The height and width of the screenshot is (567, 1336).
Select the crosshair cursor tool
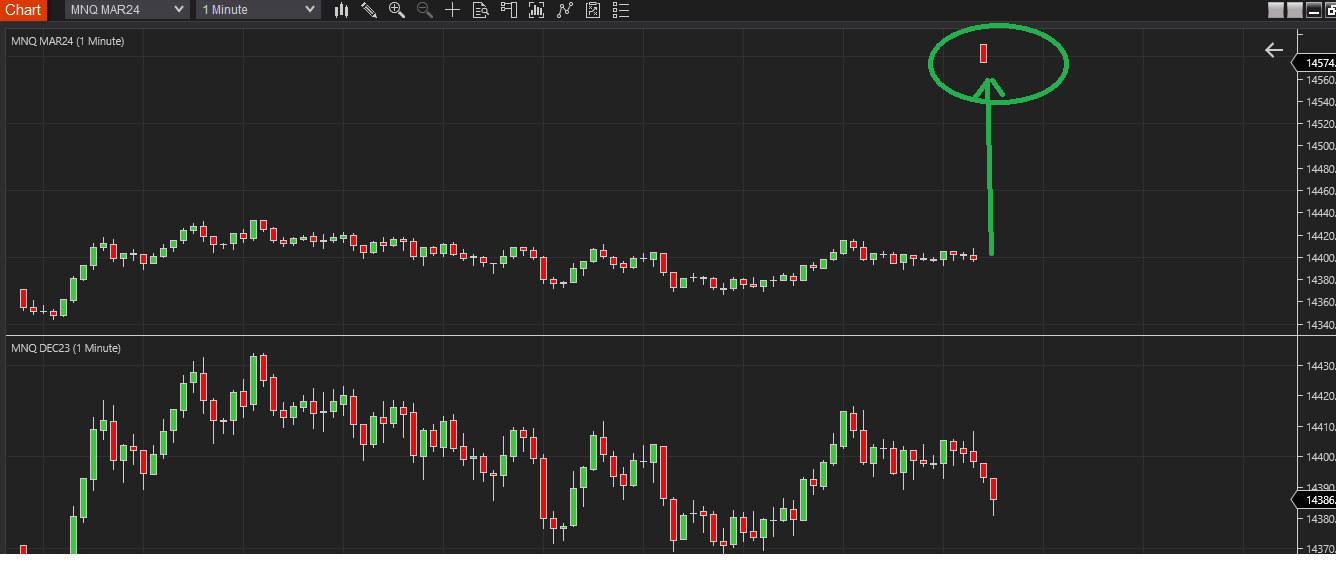[453, 10]
